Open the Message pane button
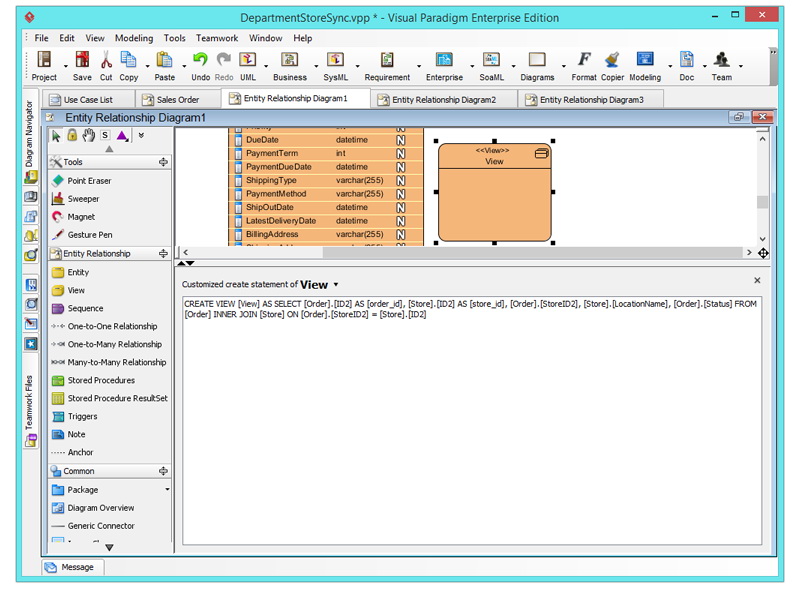800x590 pixels. [72, 567]
